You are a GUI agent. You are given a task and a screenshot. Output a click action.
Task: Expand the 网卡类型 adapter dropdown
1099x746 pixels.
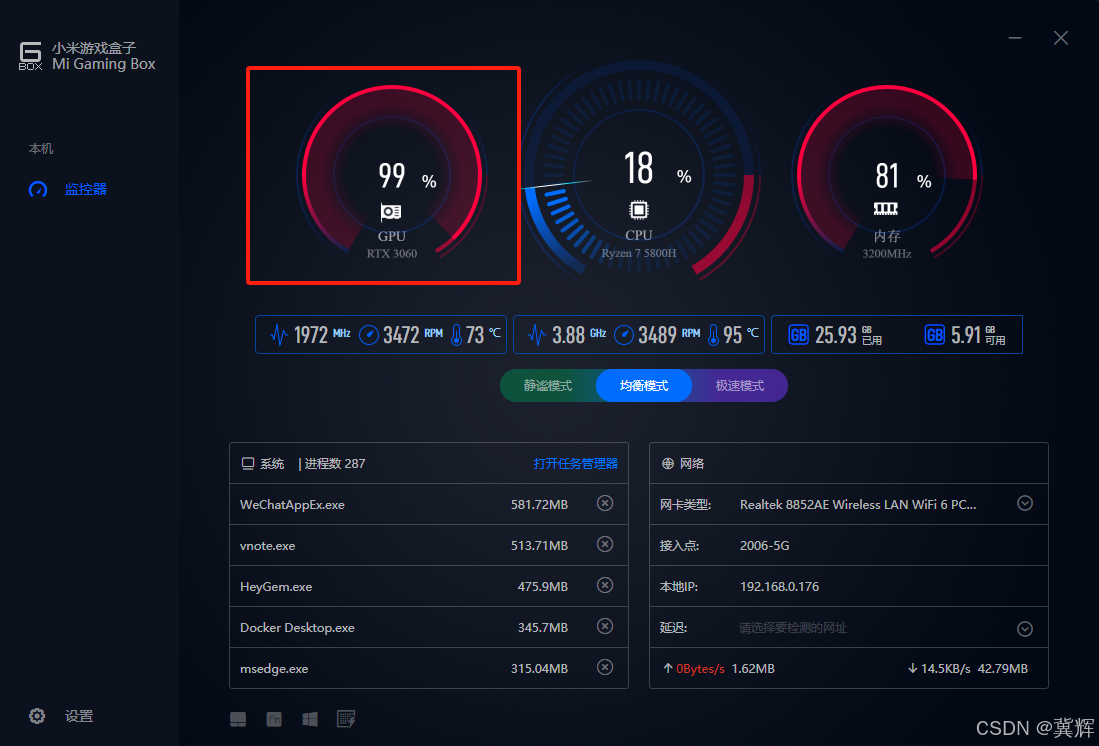(x=1025, y=503)
